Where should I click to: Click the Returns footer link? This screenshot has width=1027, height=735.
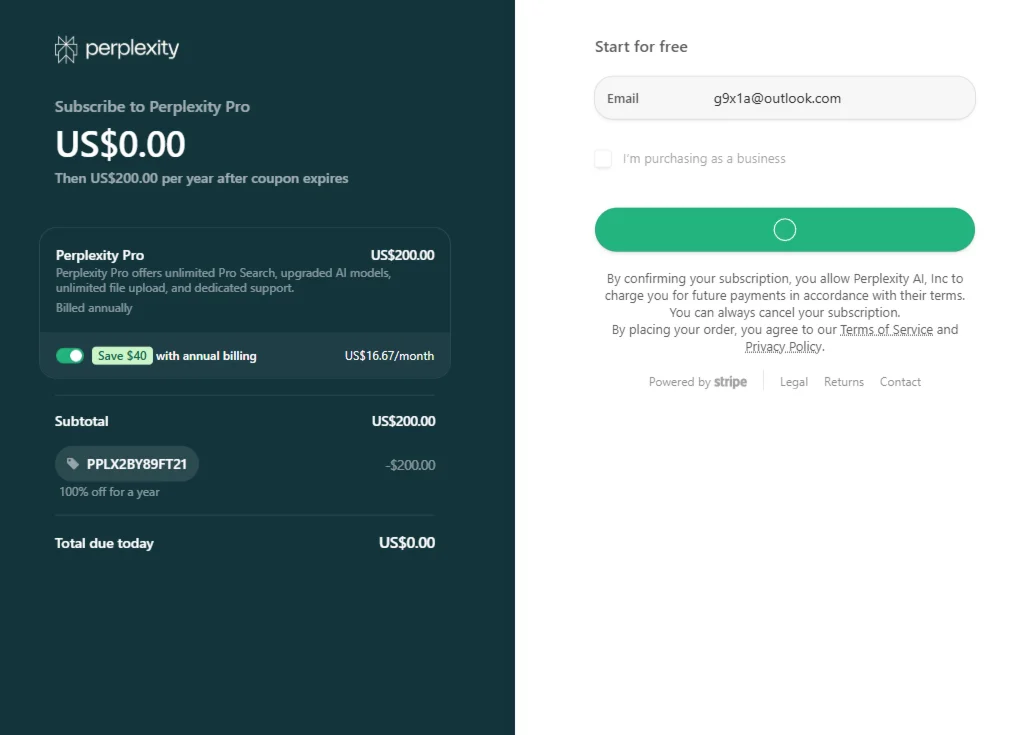point(844,382)
